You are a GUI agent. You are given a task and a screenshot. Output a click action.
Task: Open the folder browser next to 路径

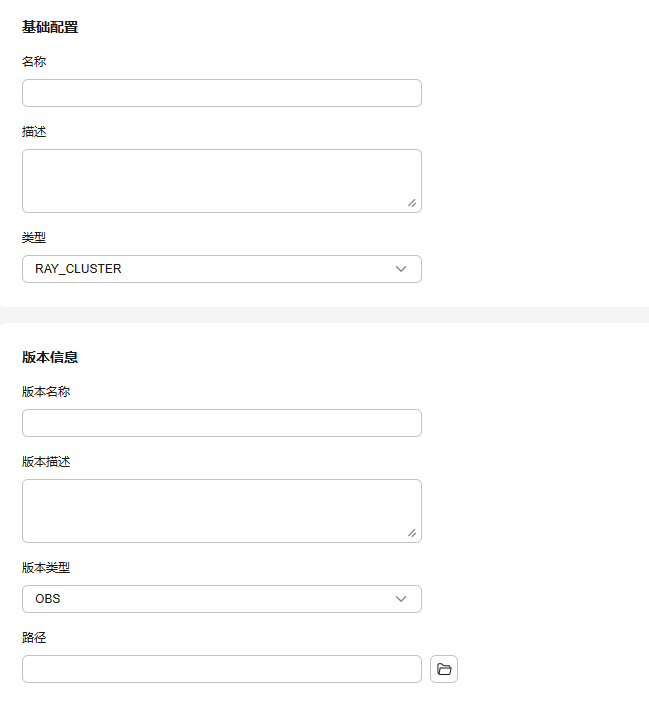point(443,669)
